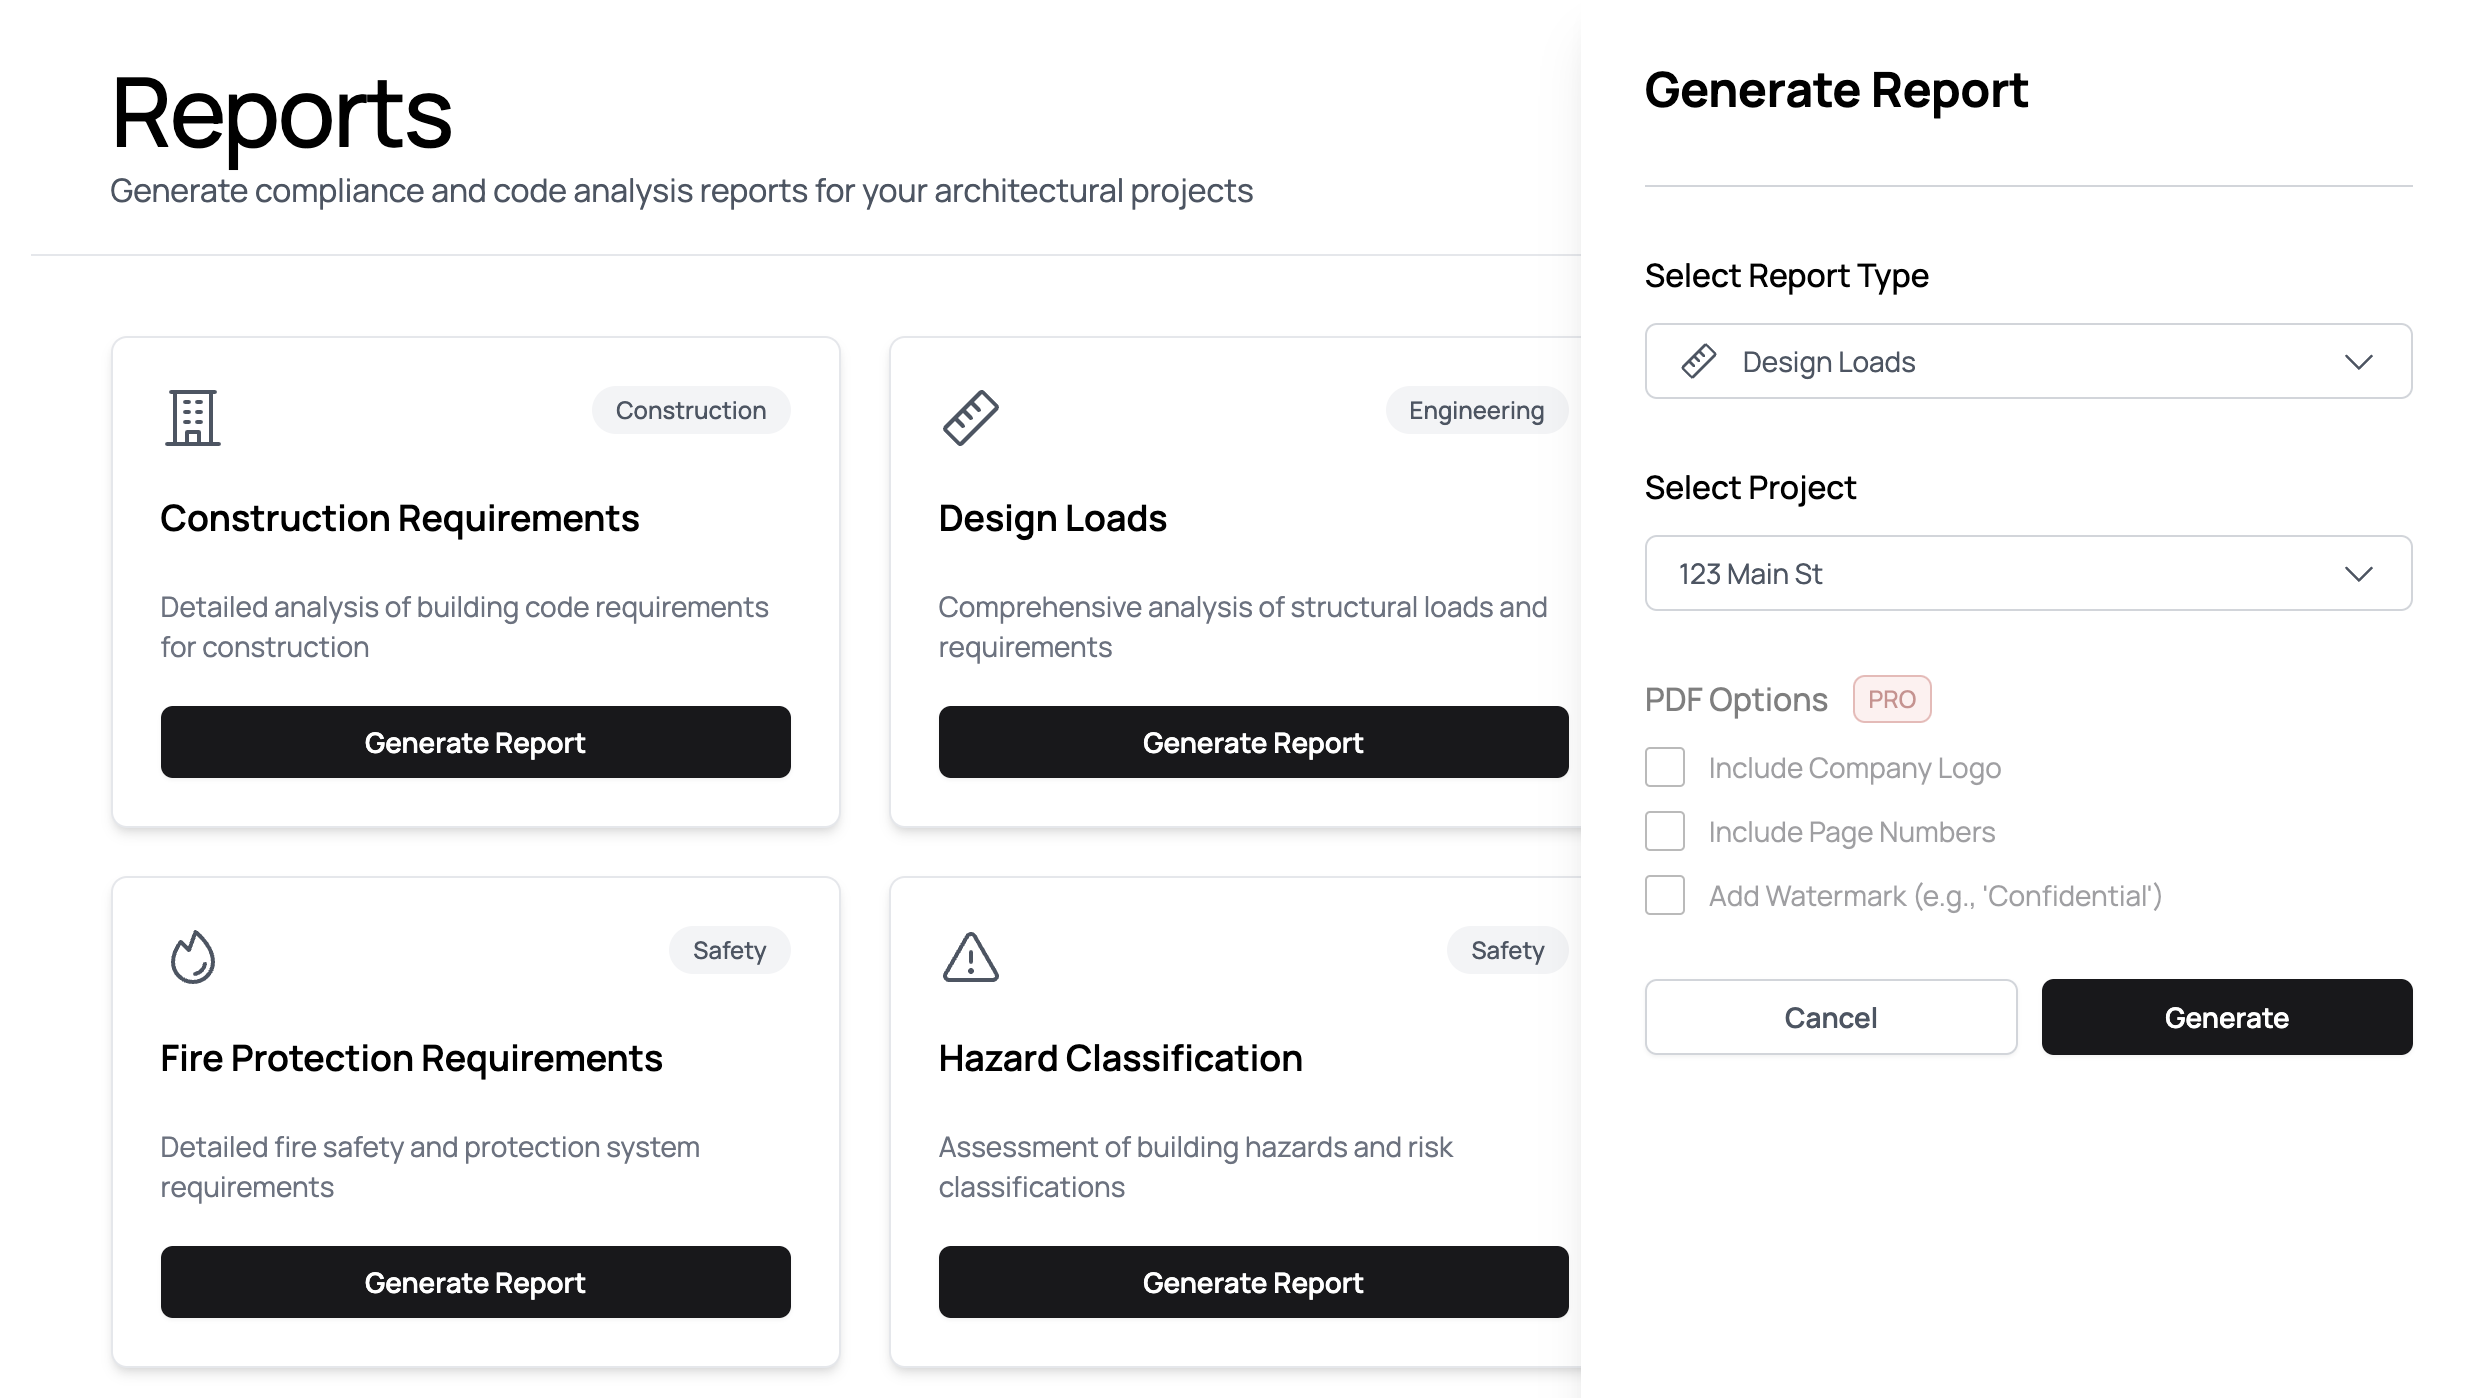Click the Engineering category tag
2471x1398 pixels.
pyautogui.click(x=1475, y=410)
